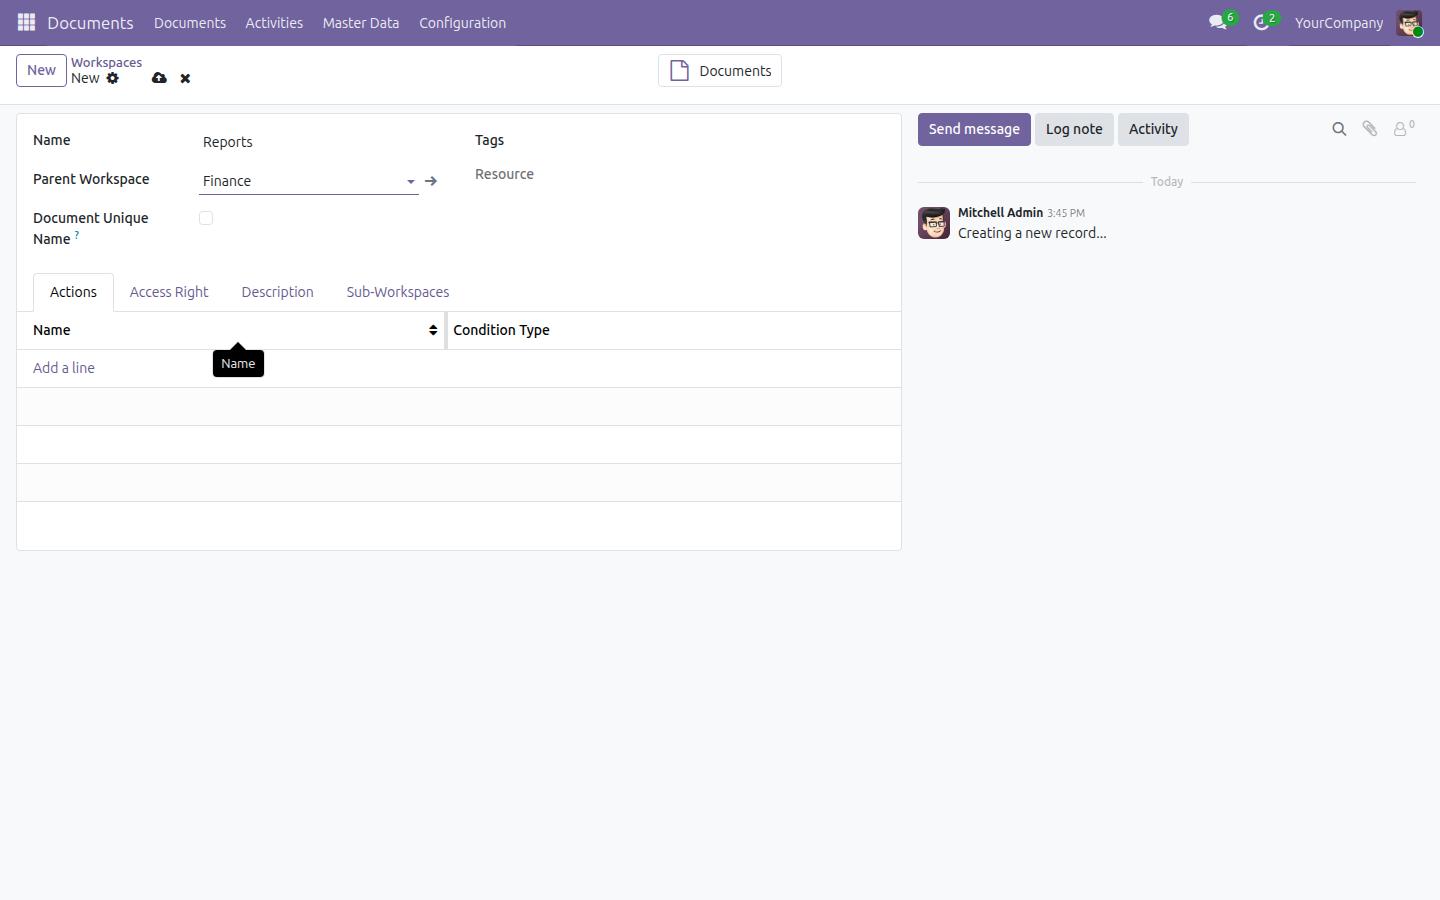Switch to the Description tab

(x=278, y=292)
